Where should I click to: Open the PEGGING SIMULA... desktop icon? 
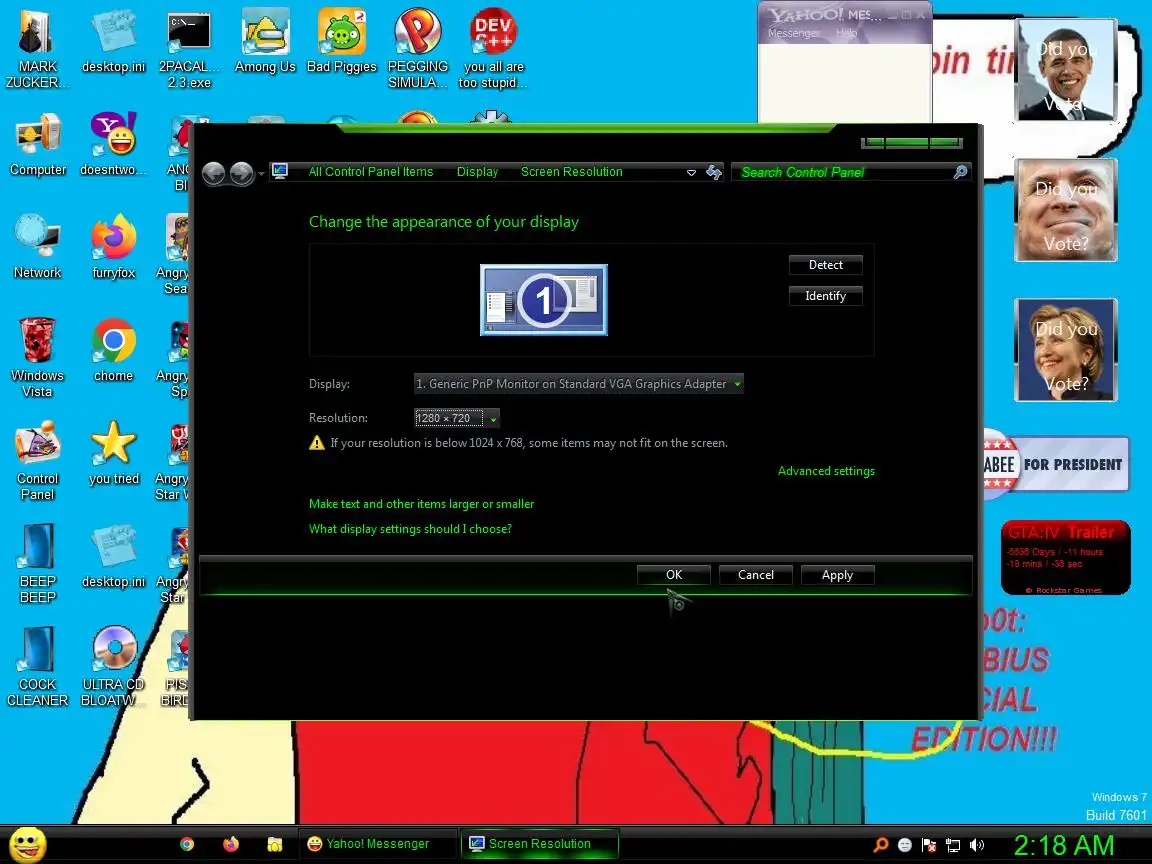pos(417,48)
